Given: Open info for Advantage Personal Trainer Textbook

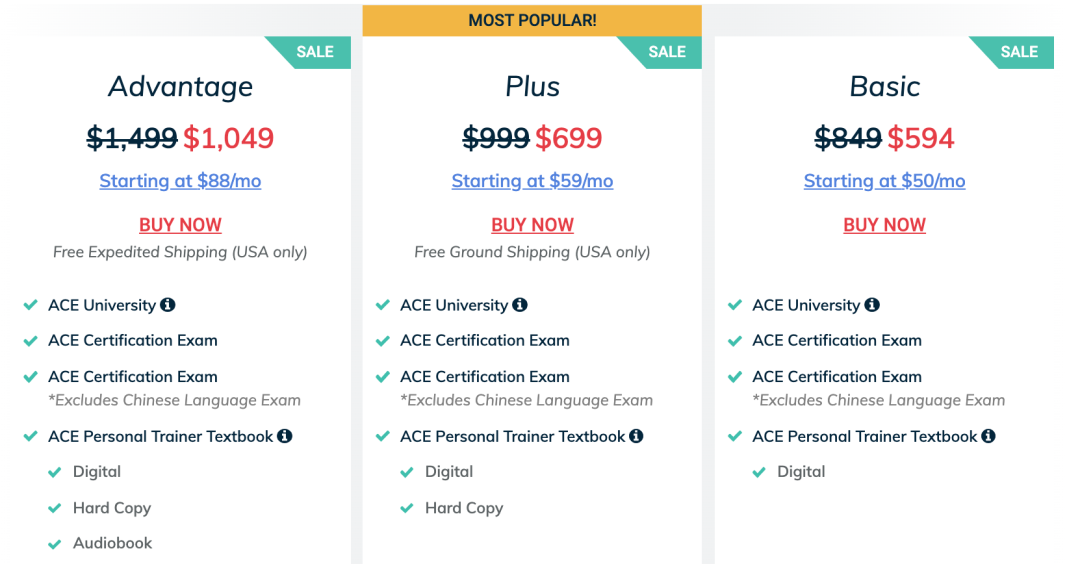Looking at the screenshot, I should point(285,436).
